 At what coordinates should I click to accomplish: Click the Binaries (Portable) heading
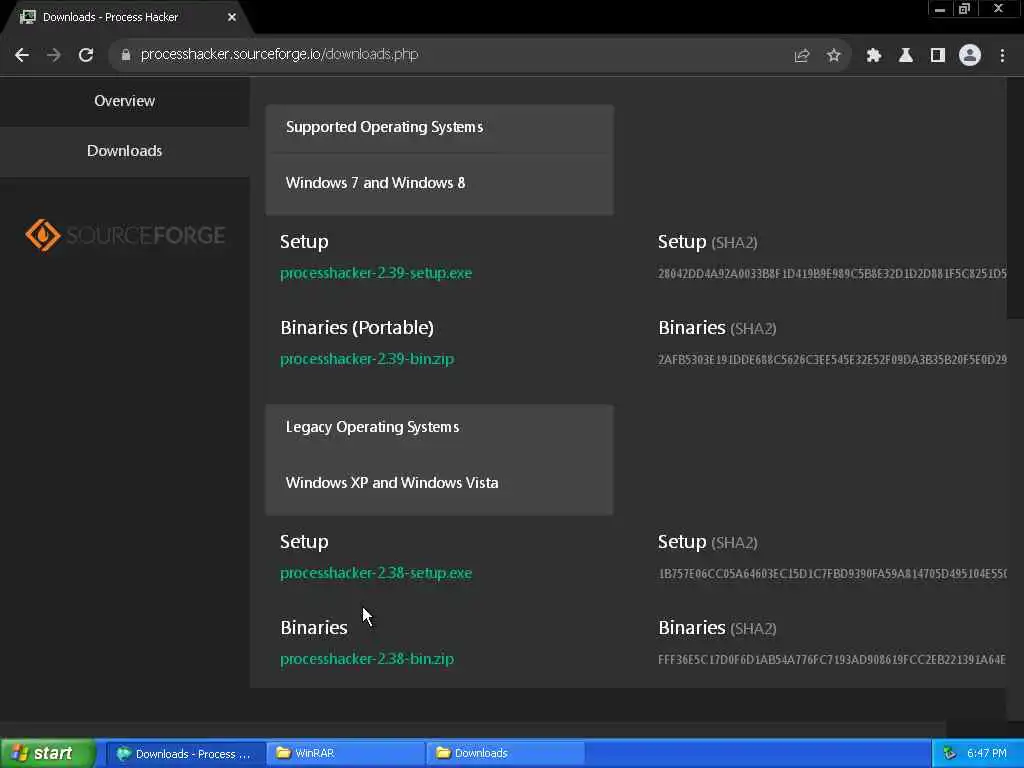(x=357, y=328)
